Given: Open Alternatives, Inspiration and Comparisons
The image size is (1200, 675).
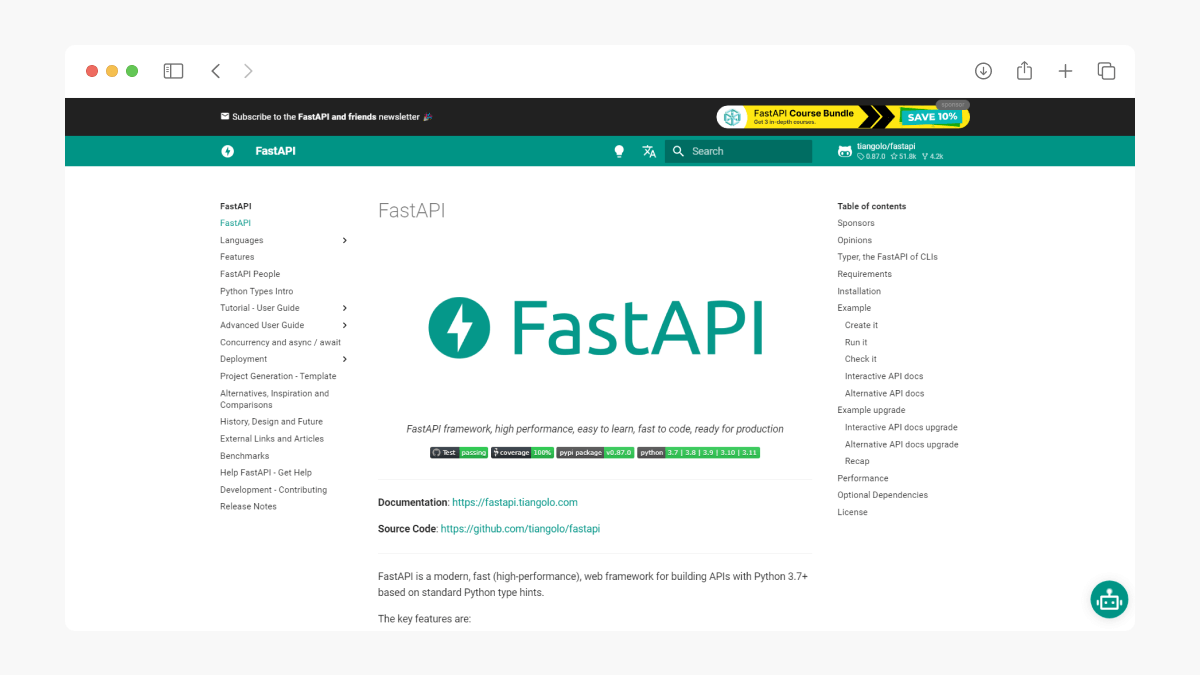Looking at the screenshot, I should coord(274,399).
